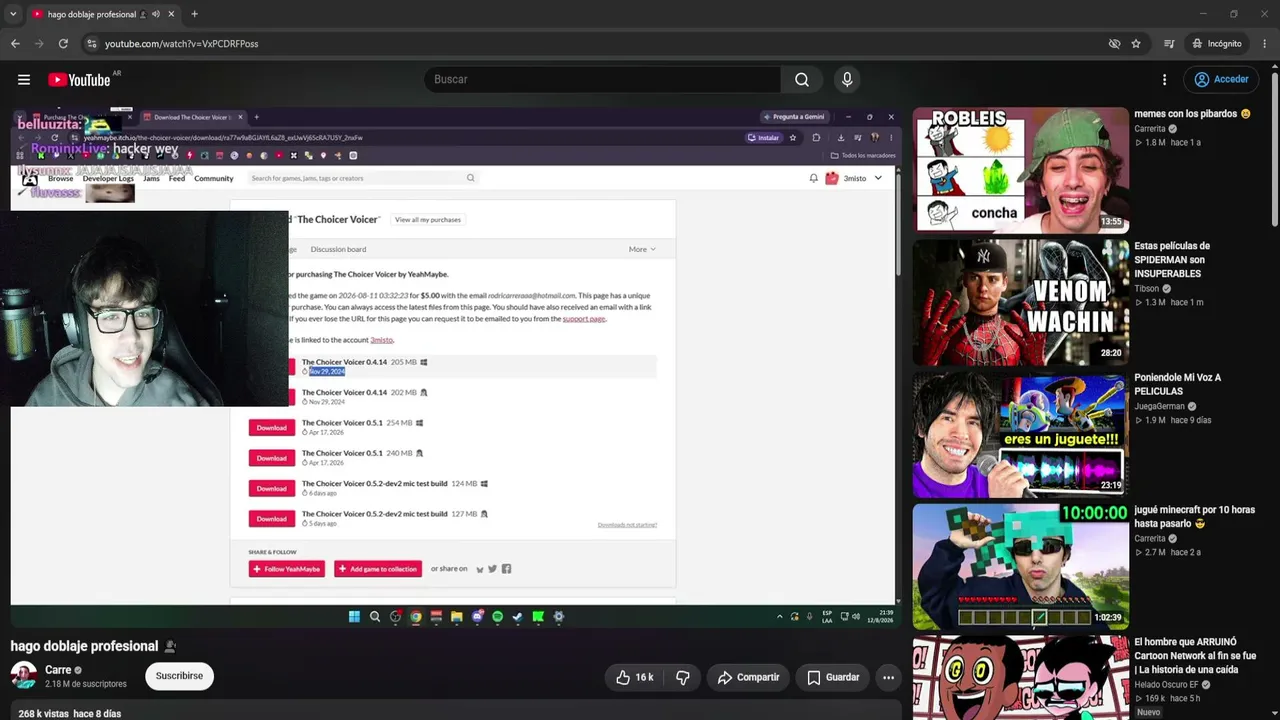Screen dimensions: 1280x720
Task: Click the Suscribirse button
Action: point(179,676)
